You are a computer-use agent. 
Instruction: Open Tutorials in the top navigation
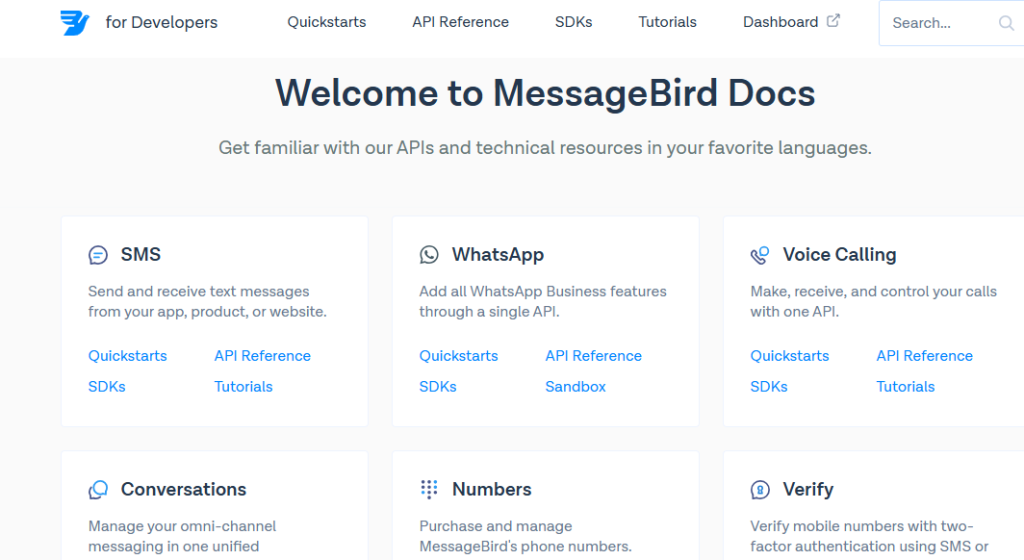pyautogui.click(x=667, y=22)
